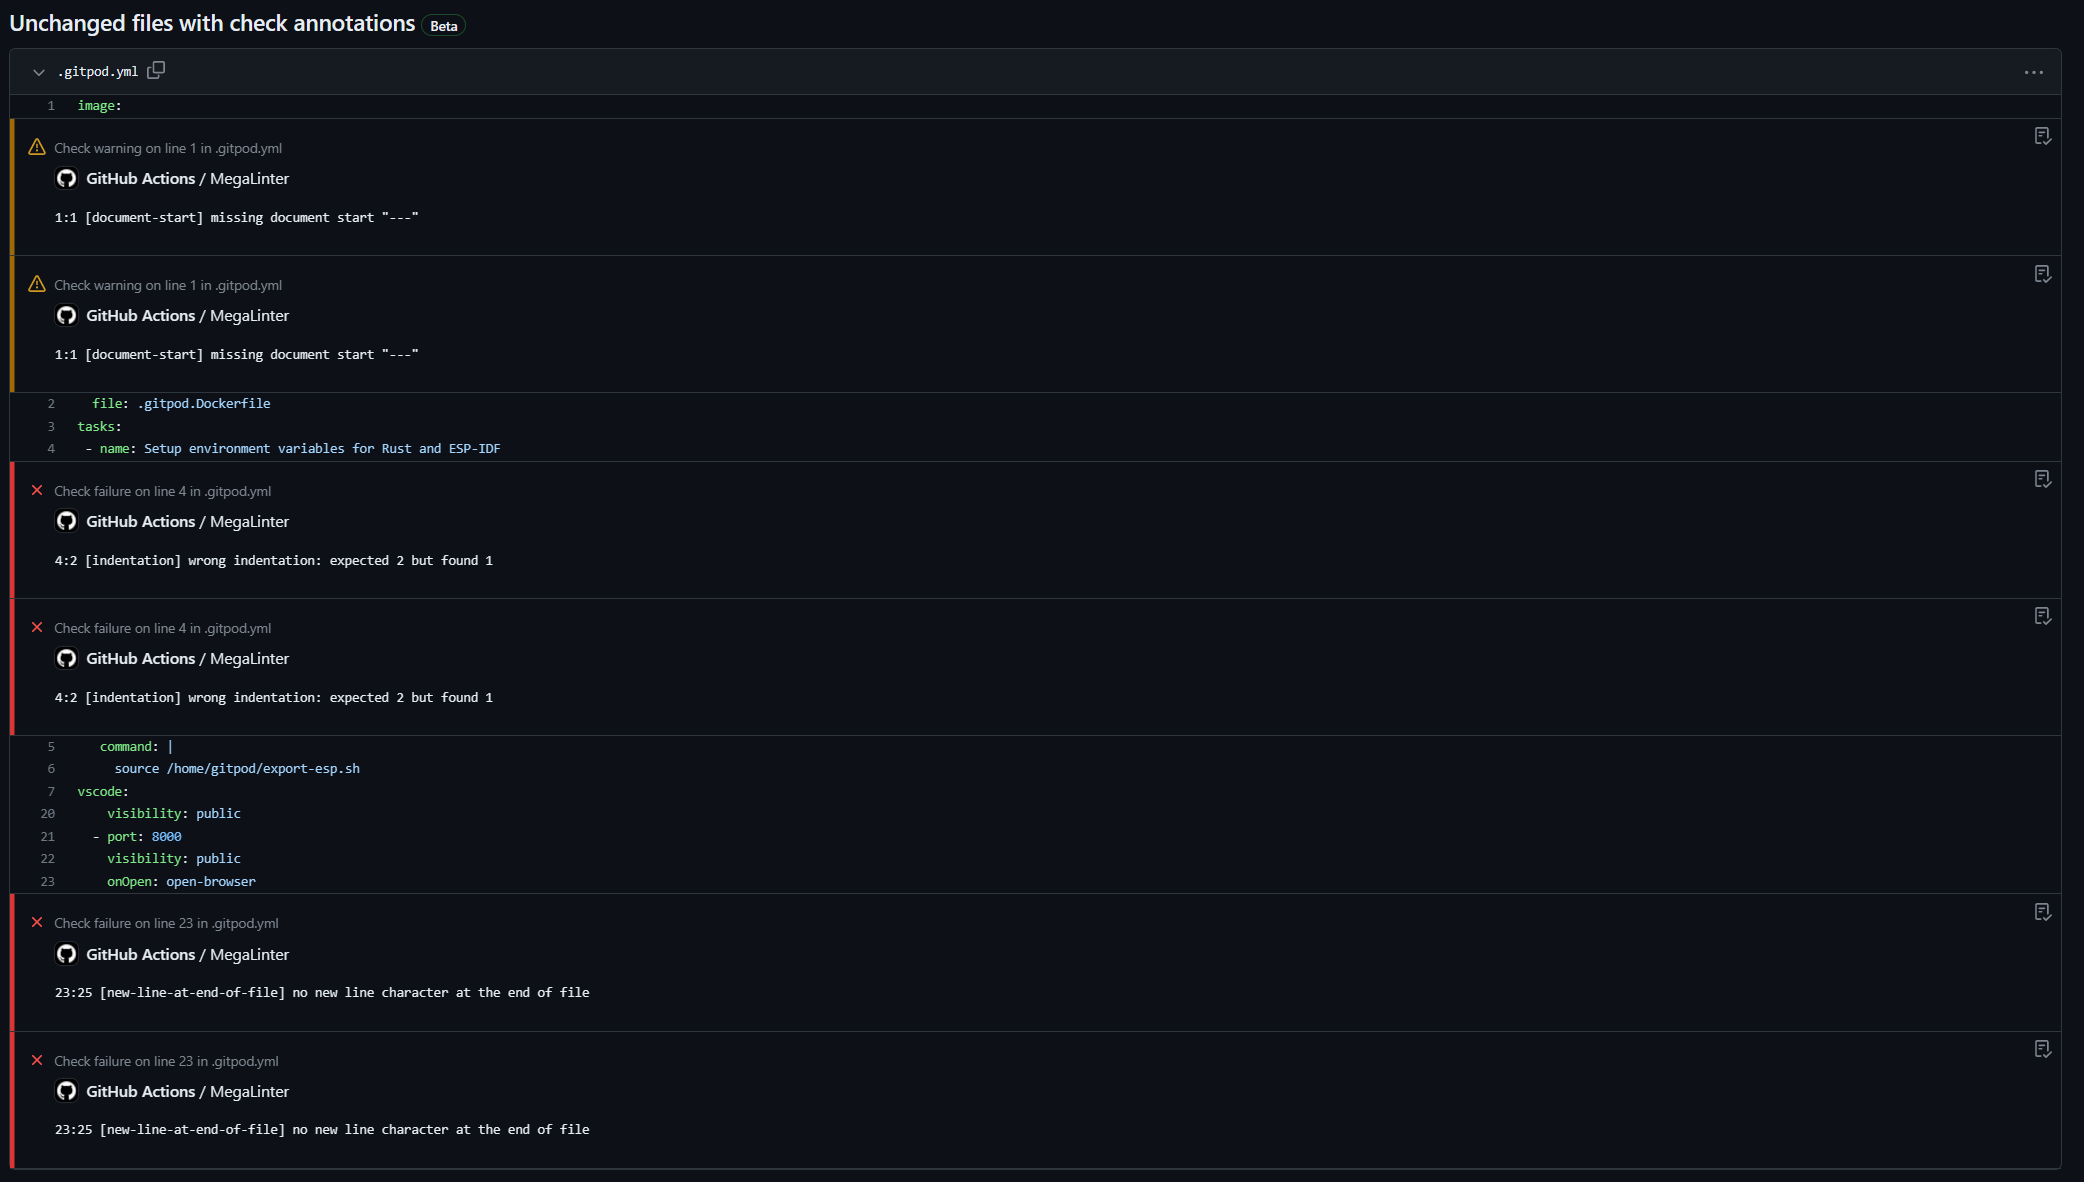Open check run for second indentation failure
2084x1182 pixels.
pyautogui.click(x=2042, y=616)
